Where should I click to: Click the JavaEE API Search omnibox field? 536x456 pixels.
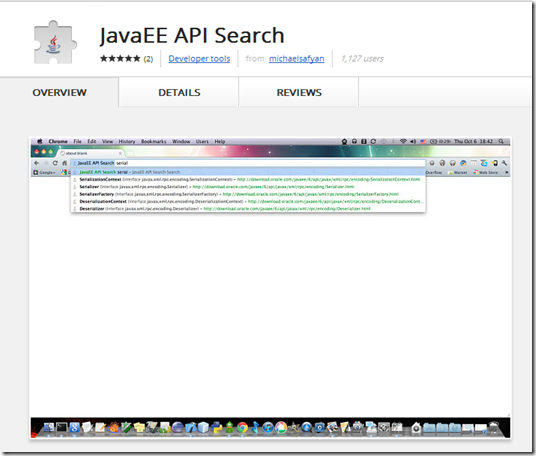click(x=249, y=163)
